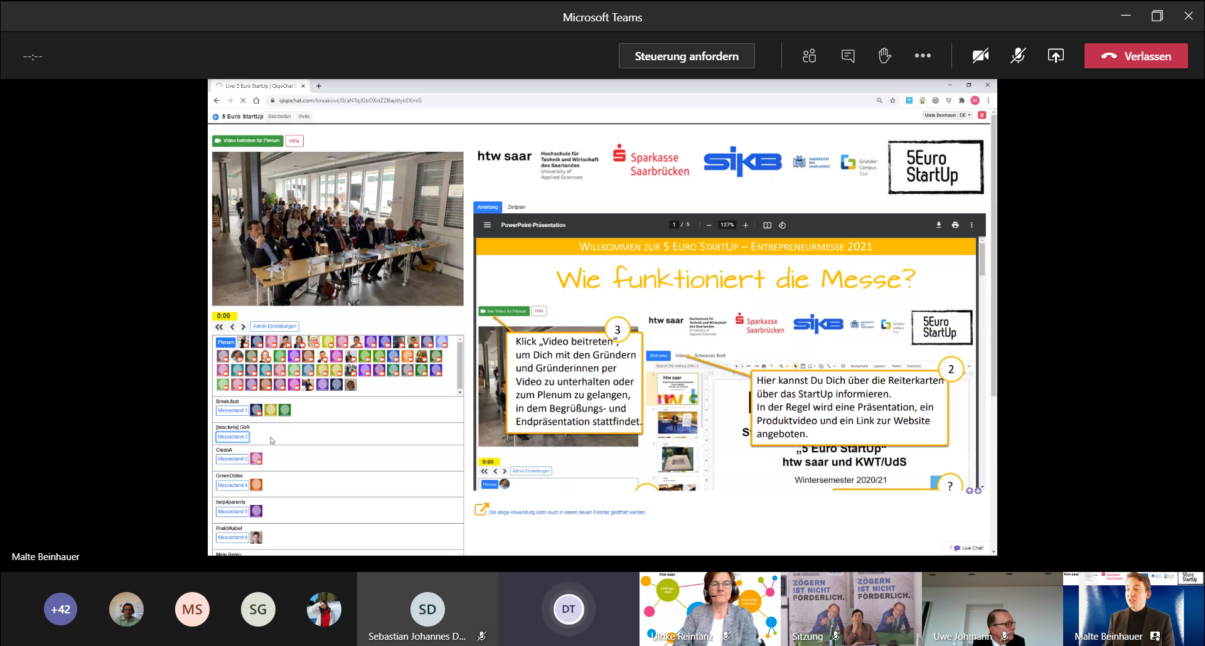1205x646 pixels.
Task: Click the PDF viewer hamburger menu icon
Action: point(488,225)
